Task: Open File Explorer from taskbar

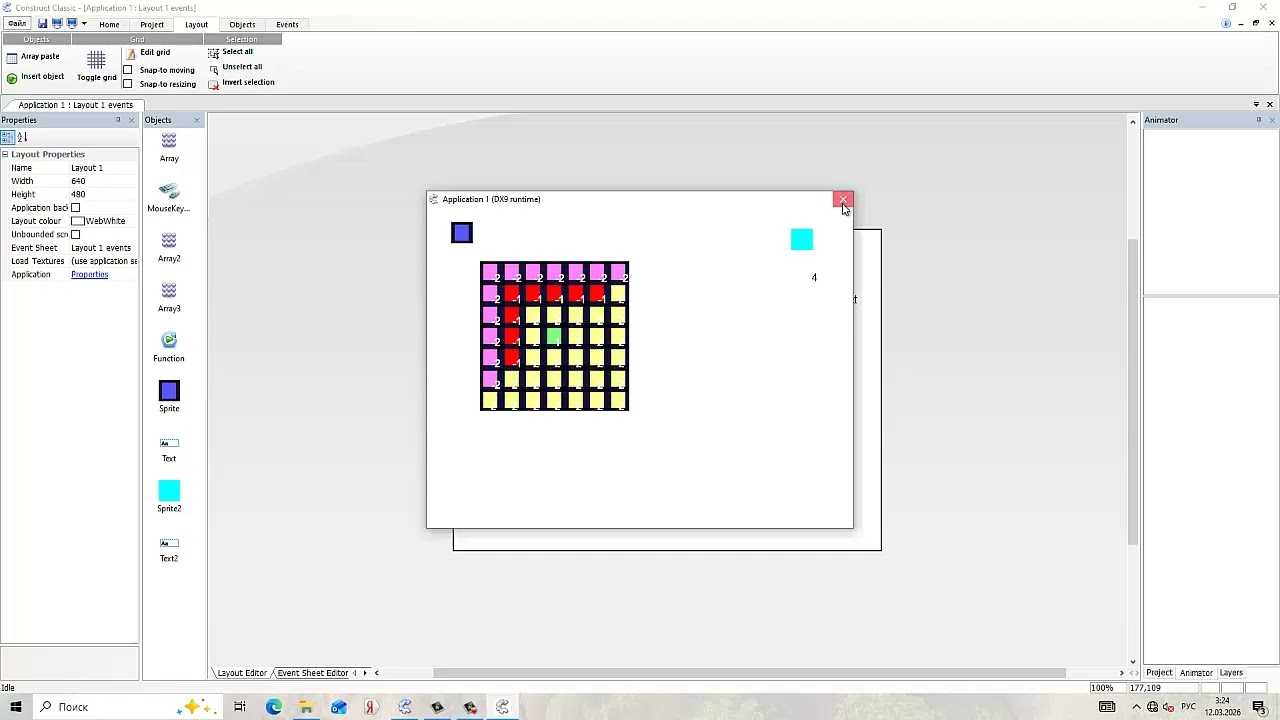Action: coord(306,707)
